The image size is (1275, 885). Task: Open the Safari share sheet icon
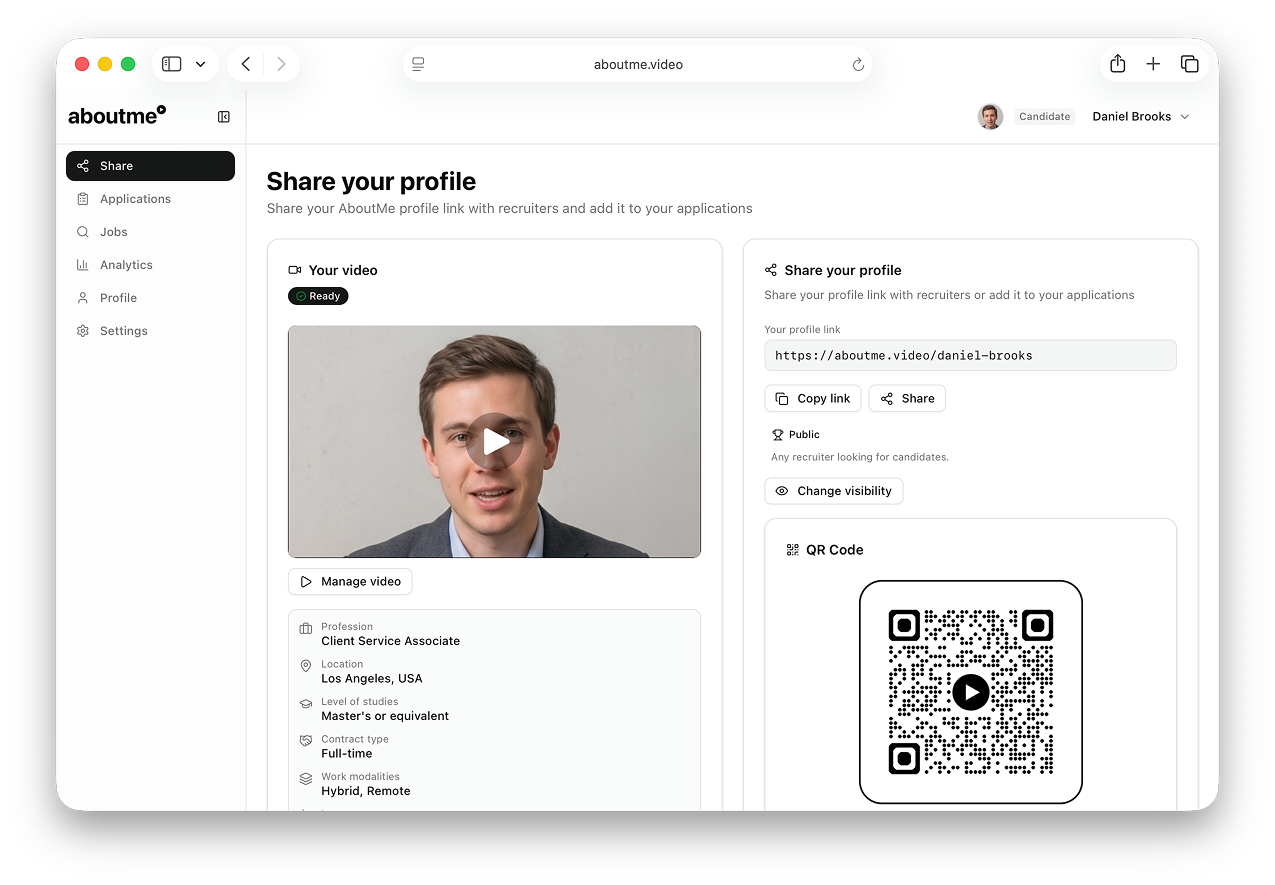point(1118,64)
